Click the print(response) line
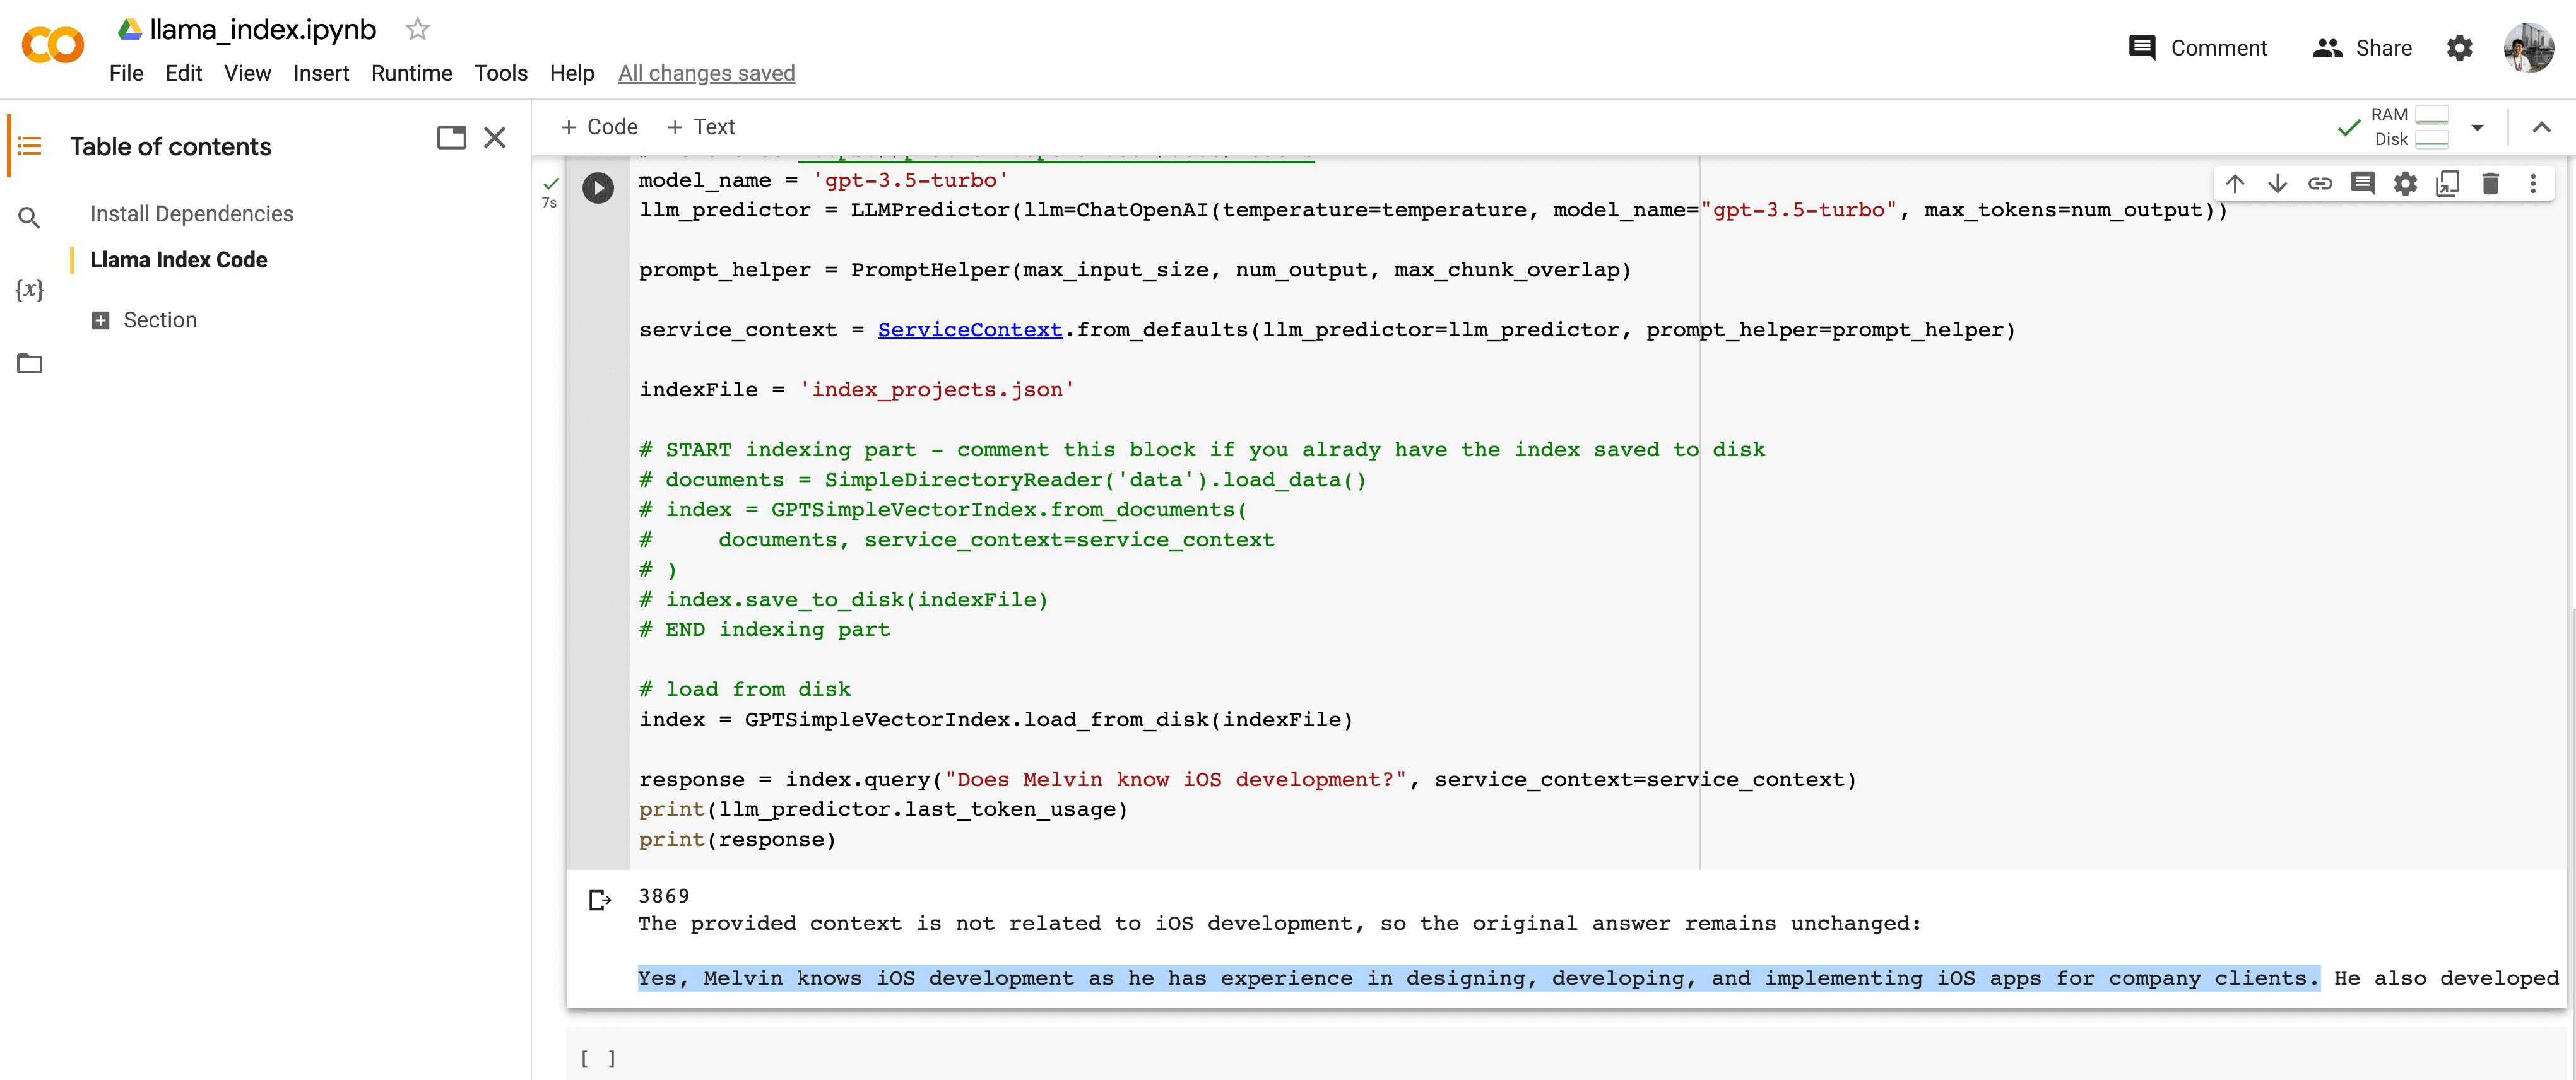2576x1080 pixels. click(x=737, y=840)
